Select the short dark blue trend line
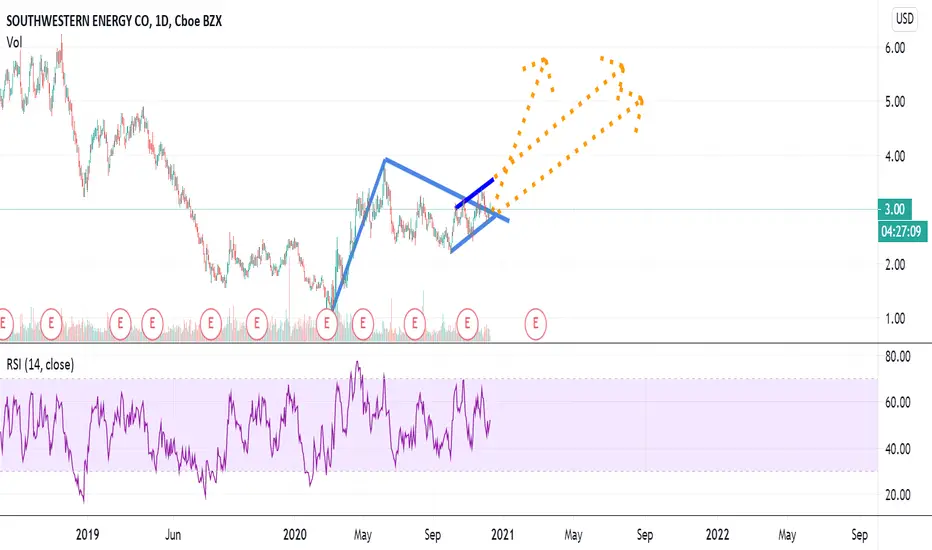This screenshot has height=550, width=932. tap(475, 193)
